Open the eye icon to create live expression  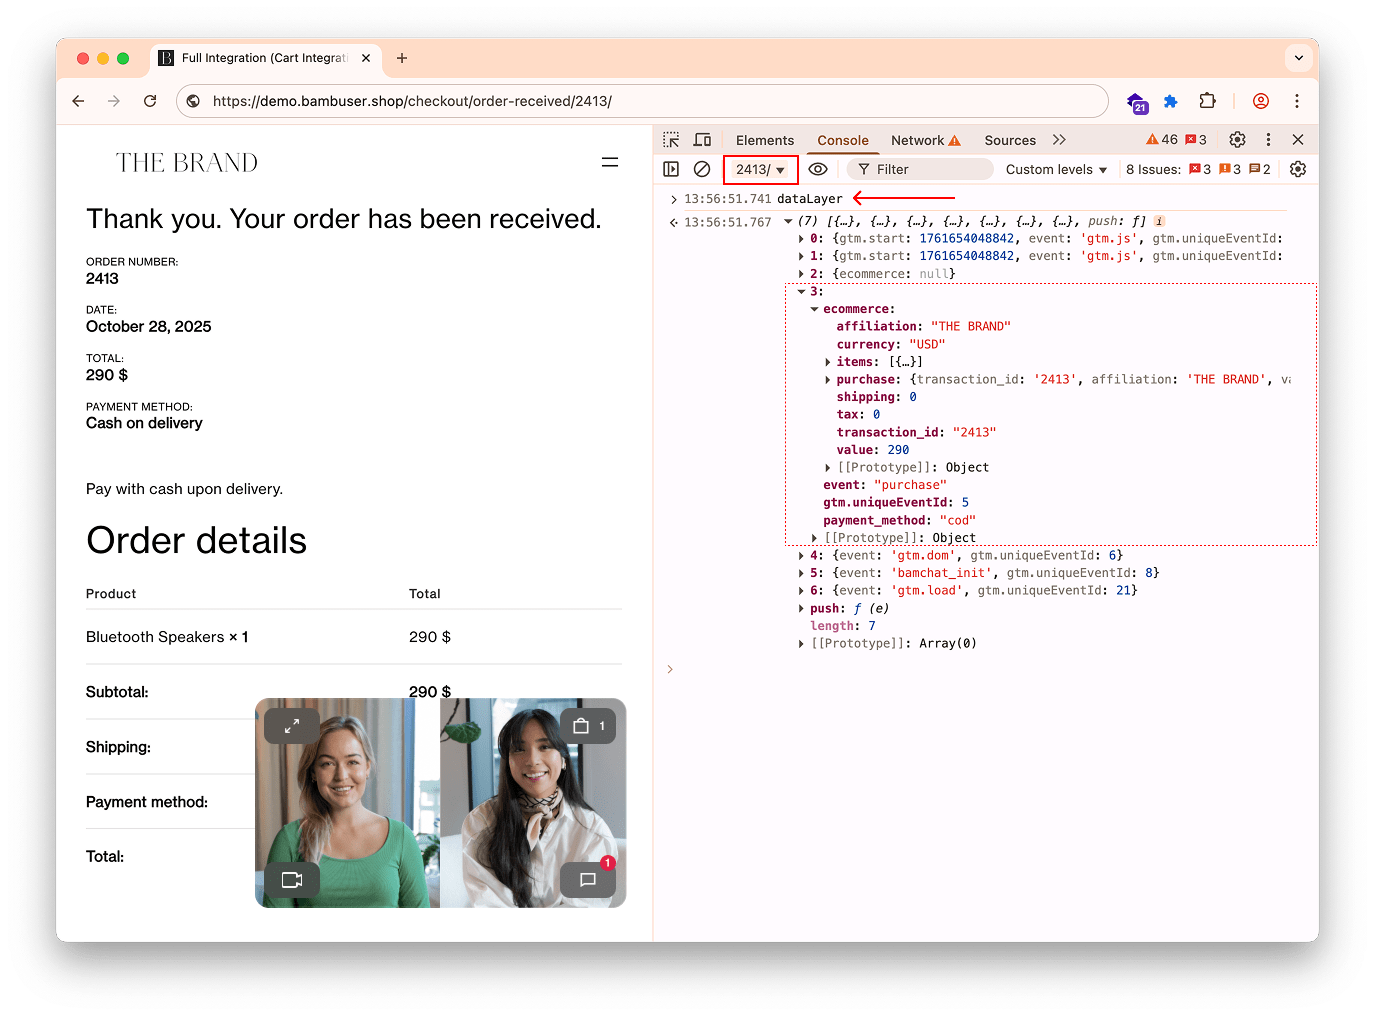point(819,169)
